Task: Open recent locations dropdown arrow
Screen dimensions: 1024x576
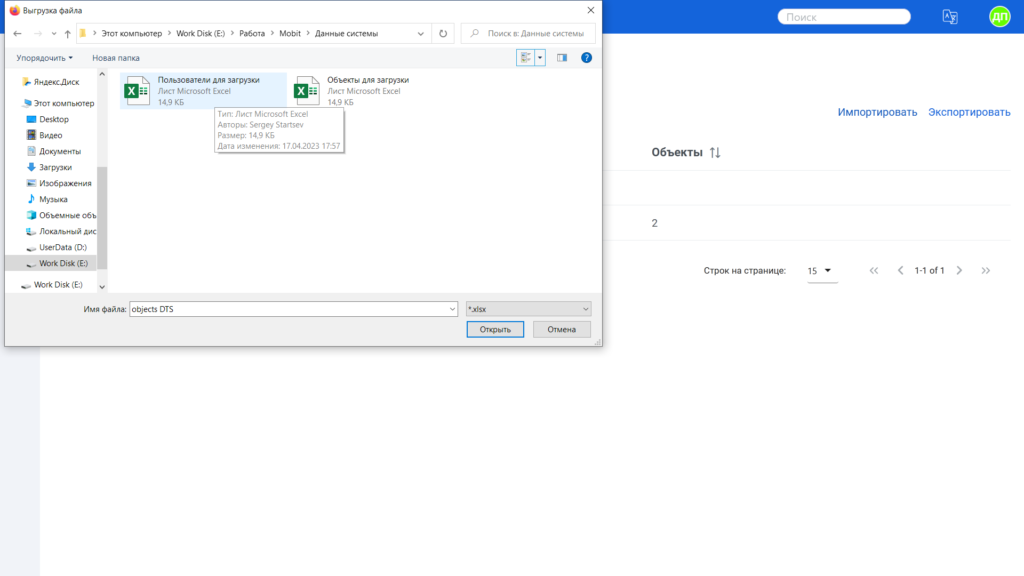Action: point(54,33)
